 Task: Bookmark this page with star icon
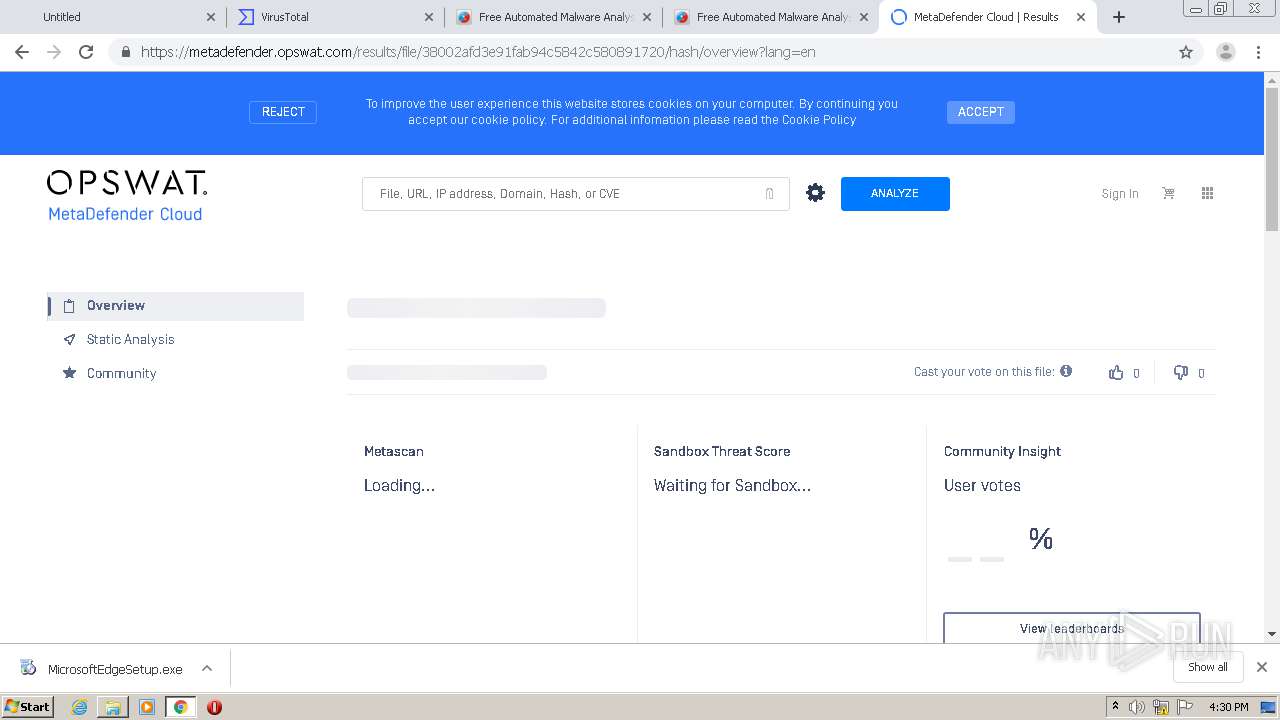coord(1186,52)
